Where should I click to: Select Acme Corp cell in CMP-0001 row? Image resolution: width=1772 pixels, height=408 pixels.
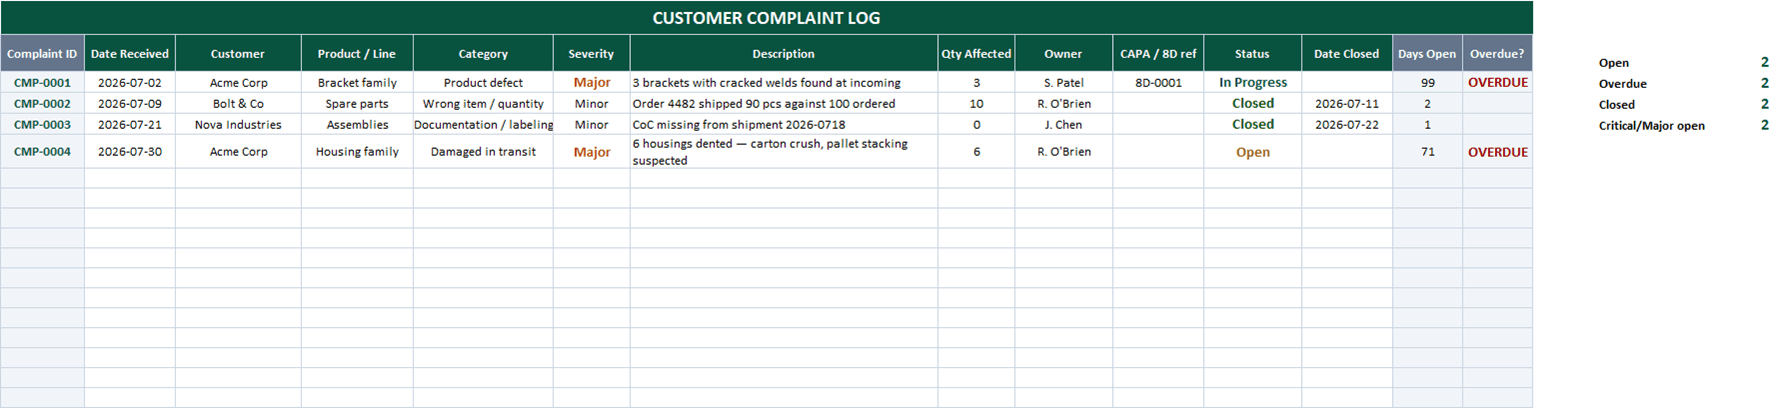pyautogui.click(x=238, y=83)
